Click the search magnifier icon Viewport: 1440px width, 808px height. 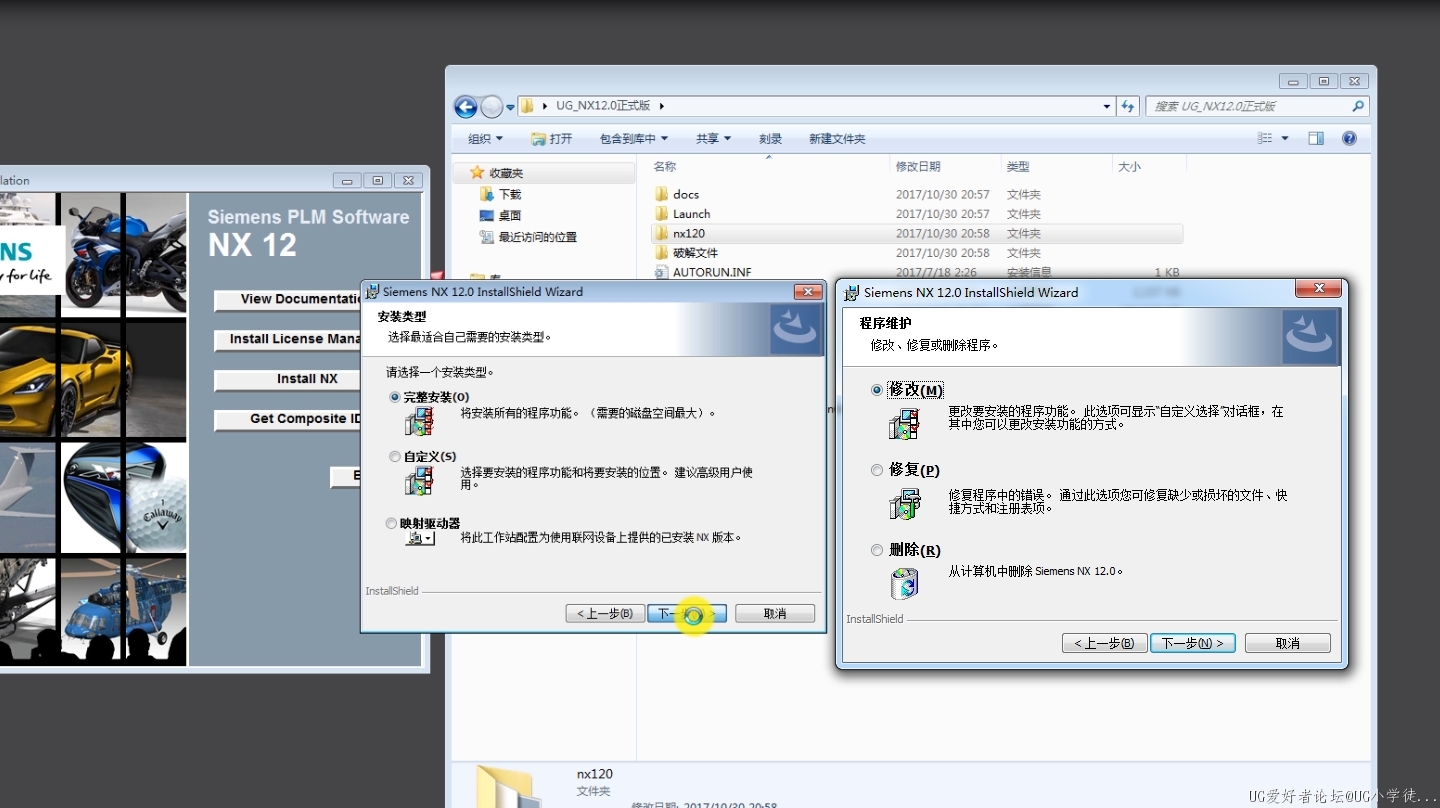click(x=1358, y=106)
